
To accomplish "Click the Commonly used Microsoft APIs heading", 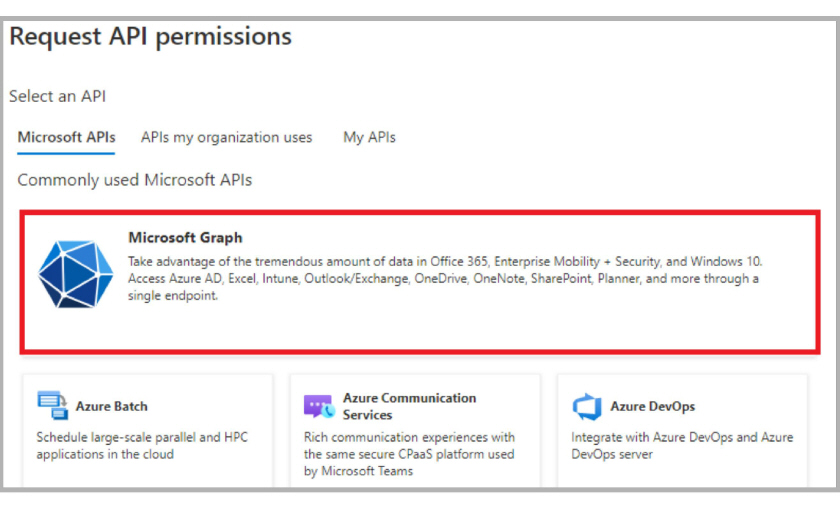I will [x=134, y=179].
